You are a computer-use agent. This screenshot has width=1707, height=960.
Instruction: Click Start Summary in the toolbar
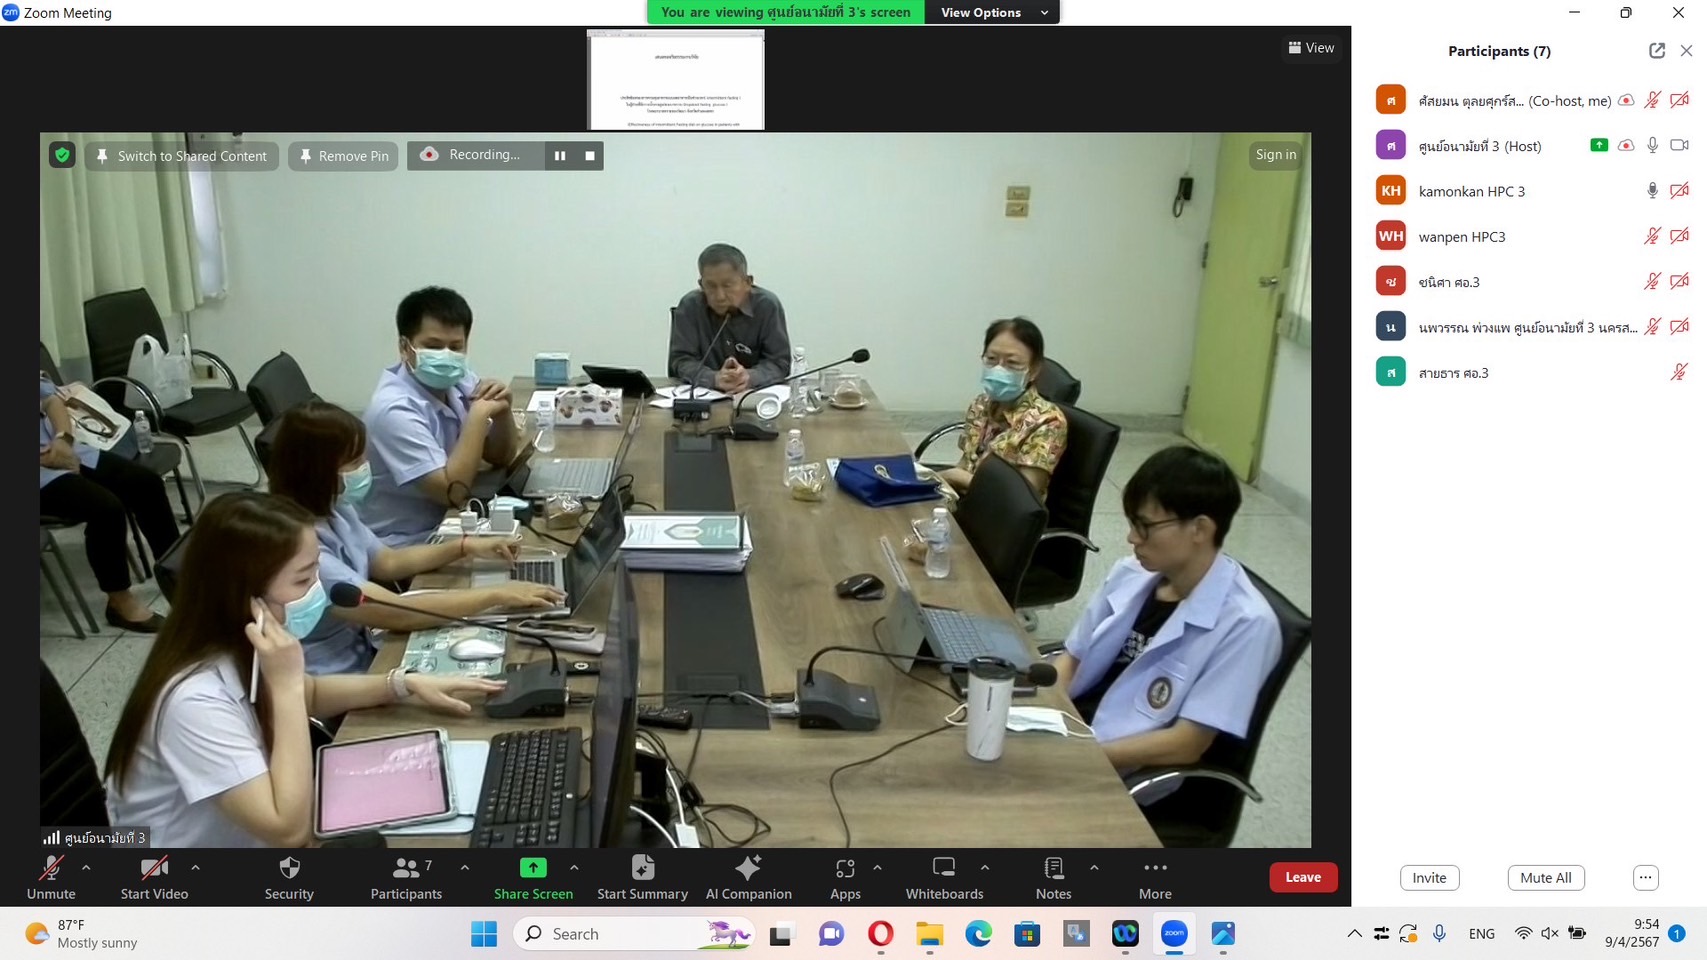pyautogui.click(x=642, y=877)
